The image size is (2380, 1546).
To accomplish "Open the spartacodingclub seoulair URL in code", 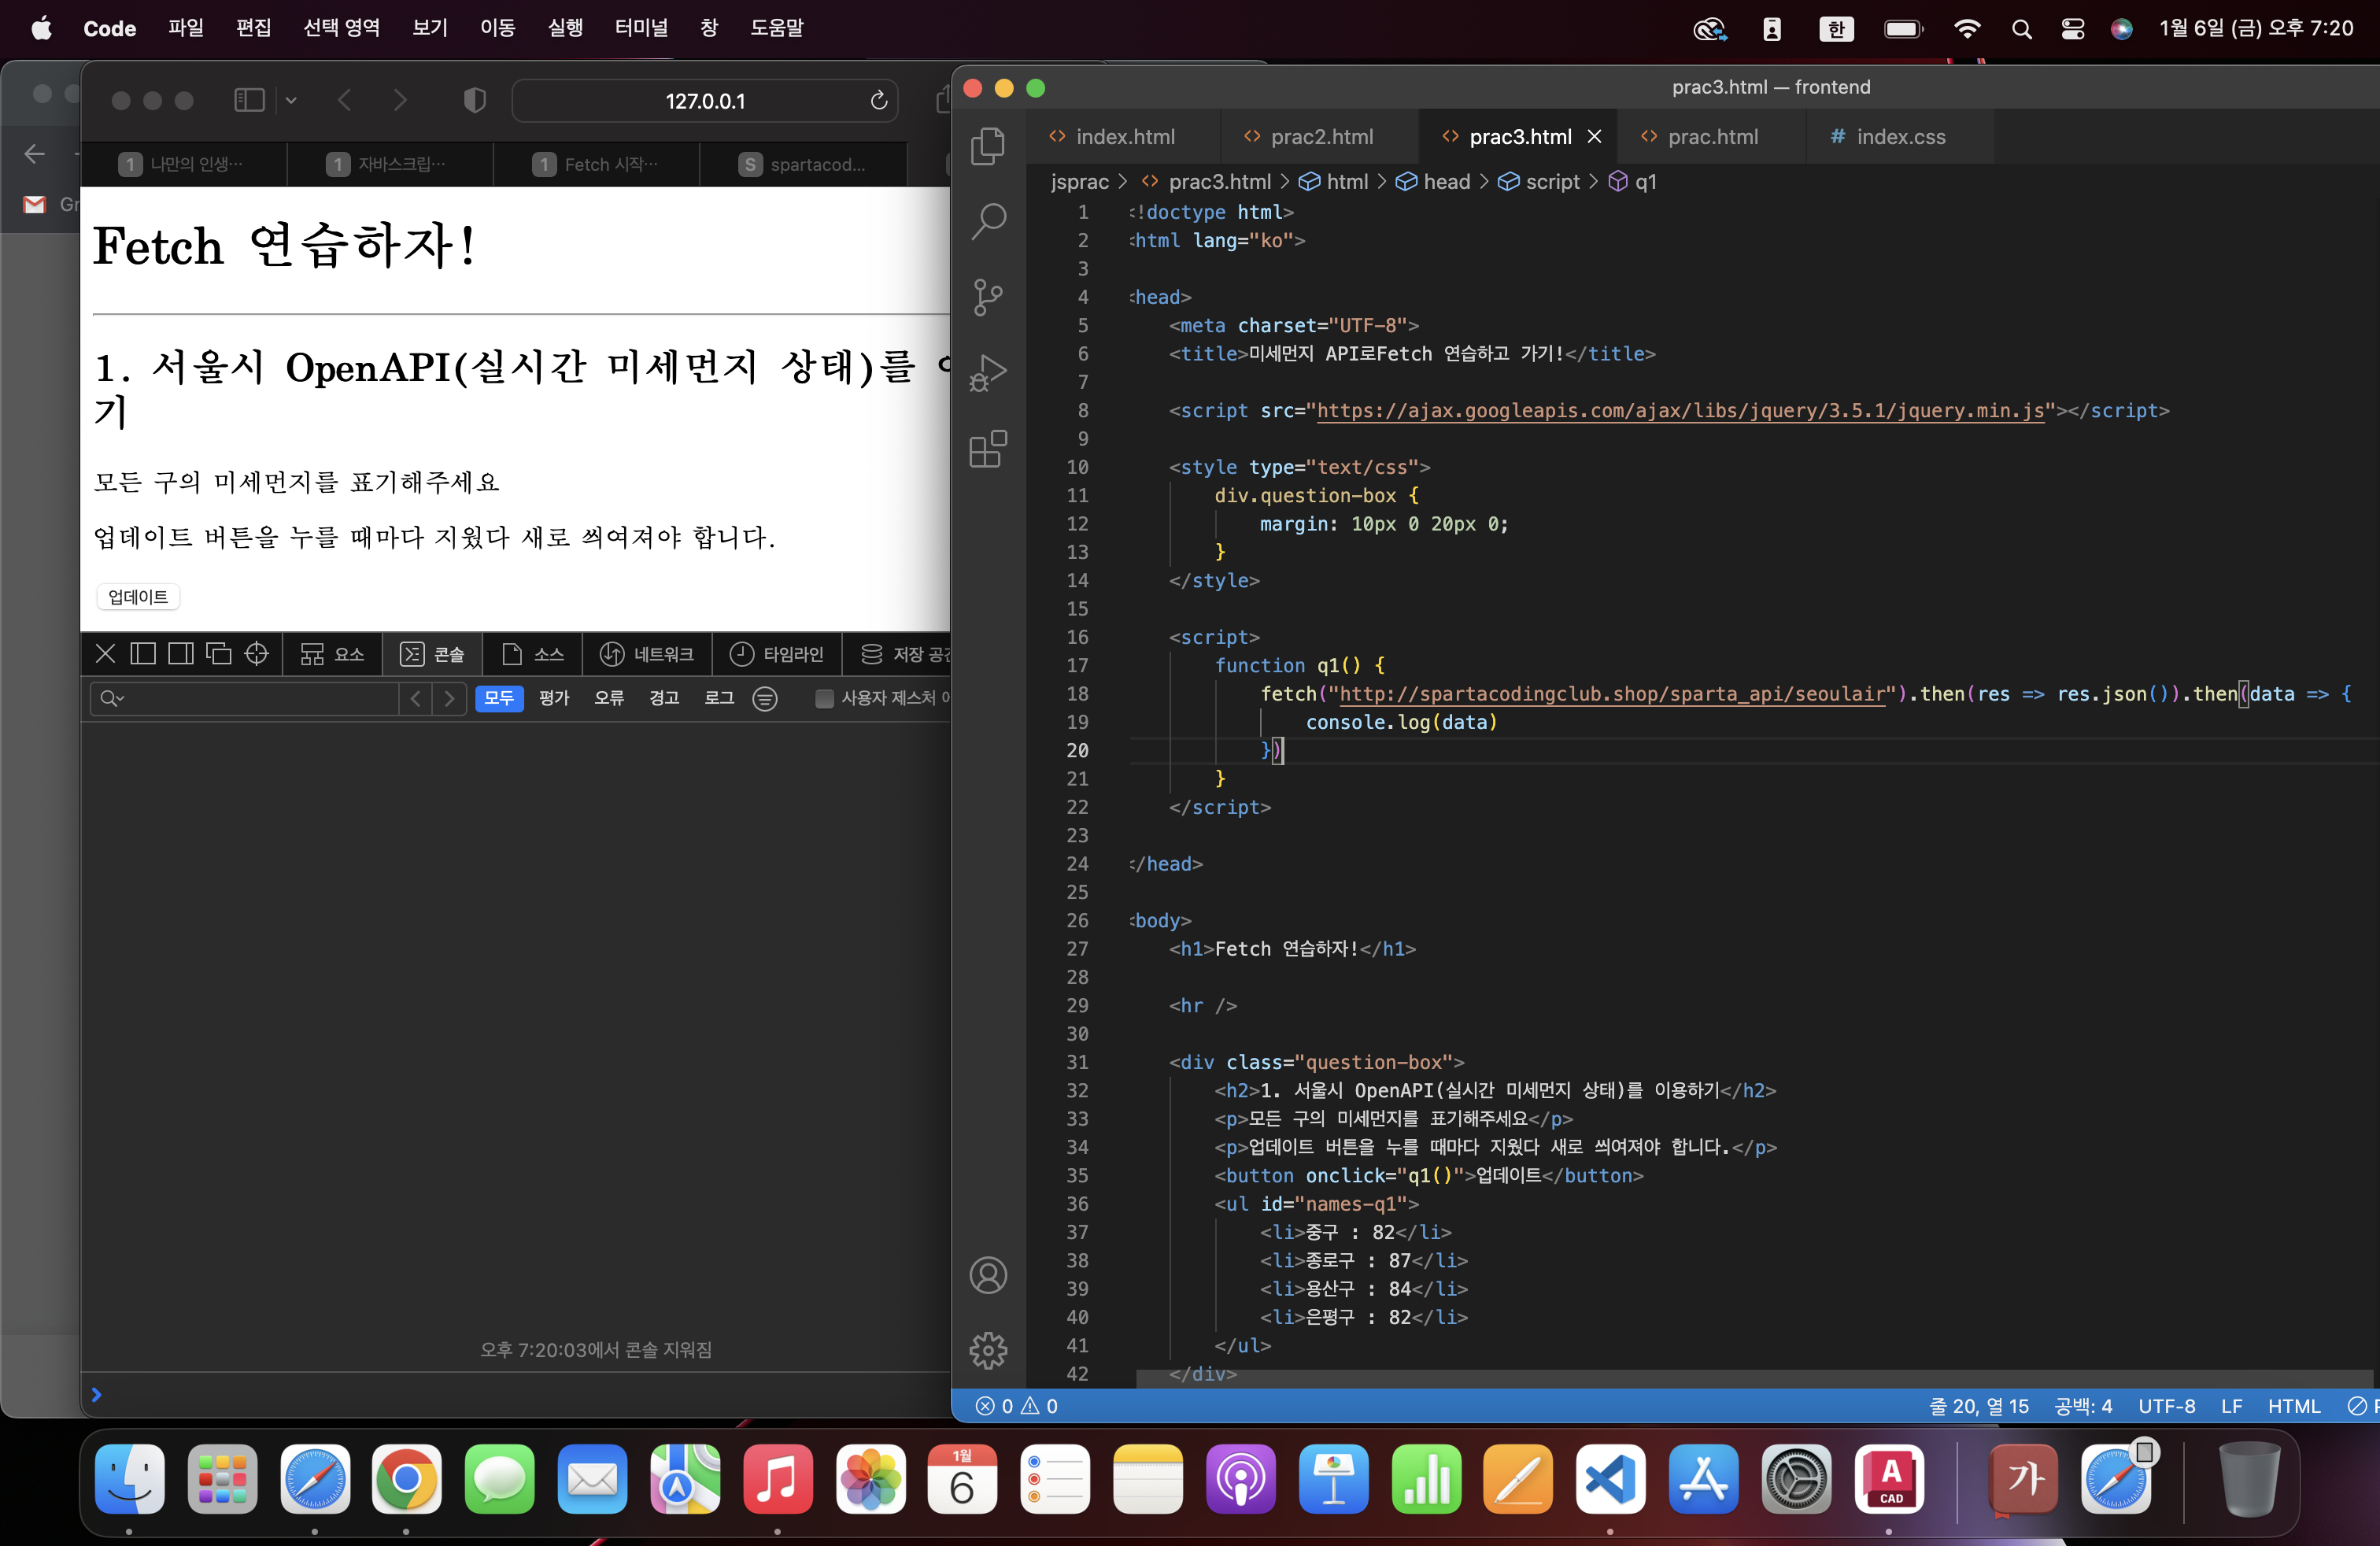I will tap(1611, 694).
